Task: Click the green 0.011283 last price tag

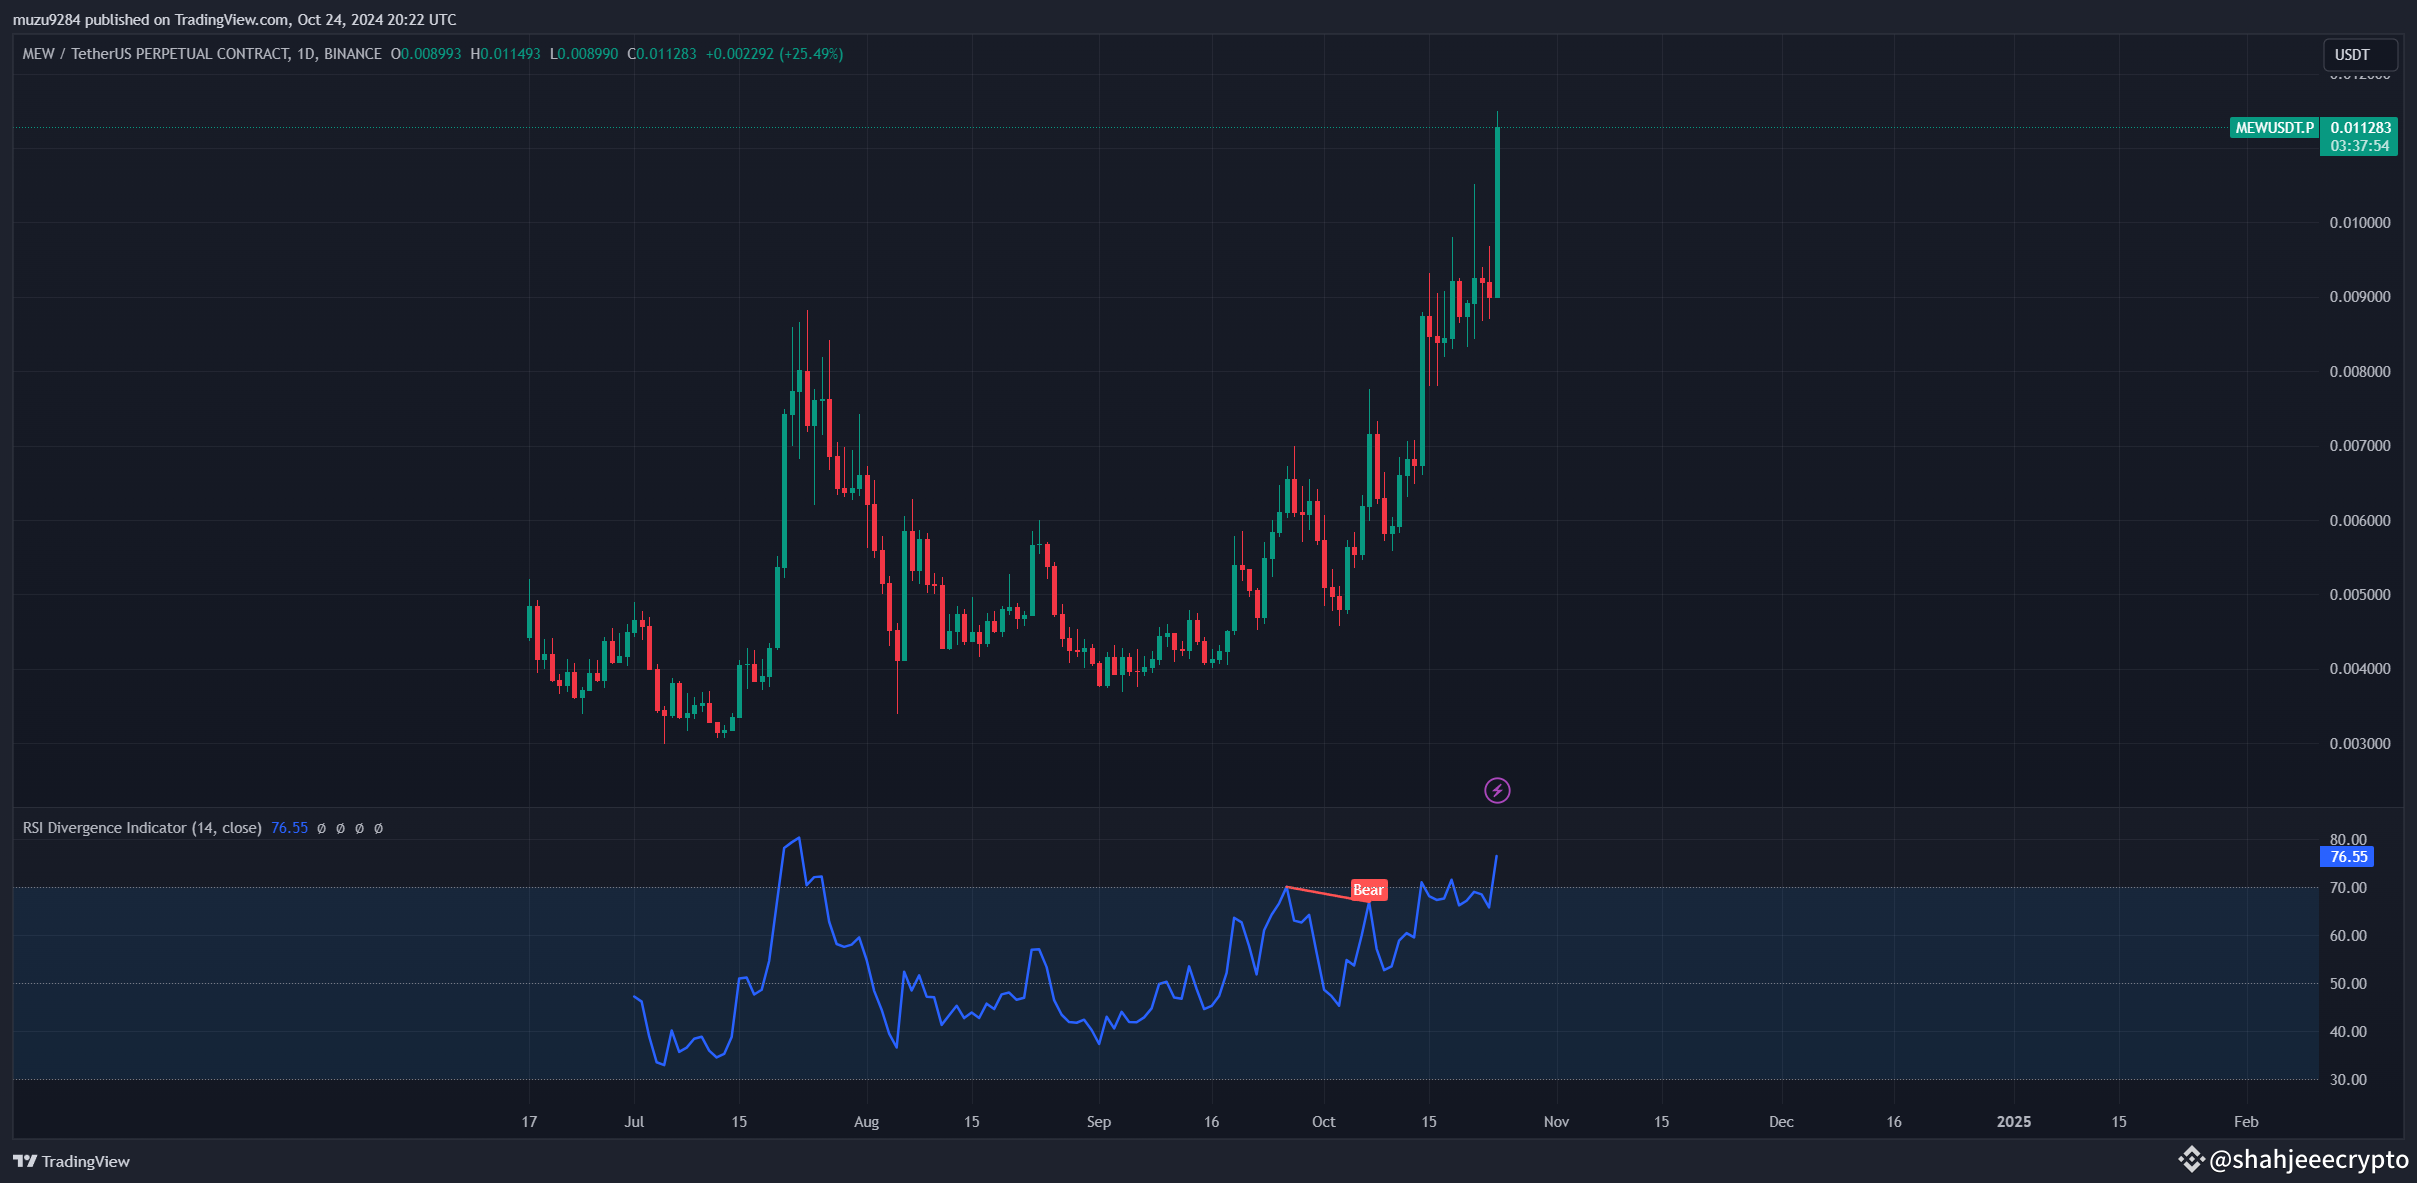Action: 2359,128
